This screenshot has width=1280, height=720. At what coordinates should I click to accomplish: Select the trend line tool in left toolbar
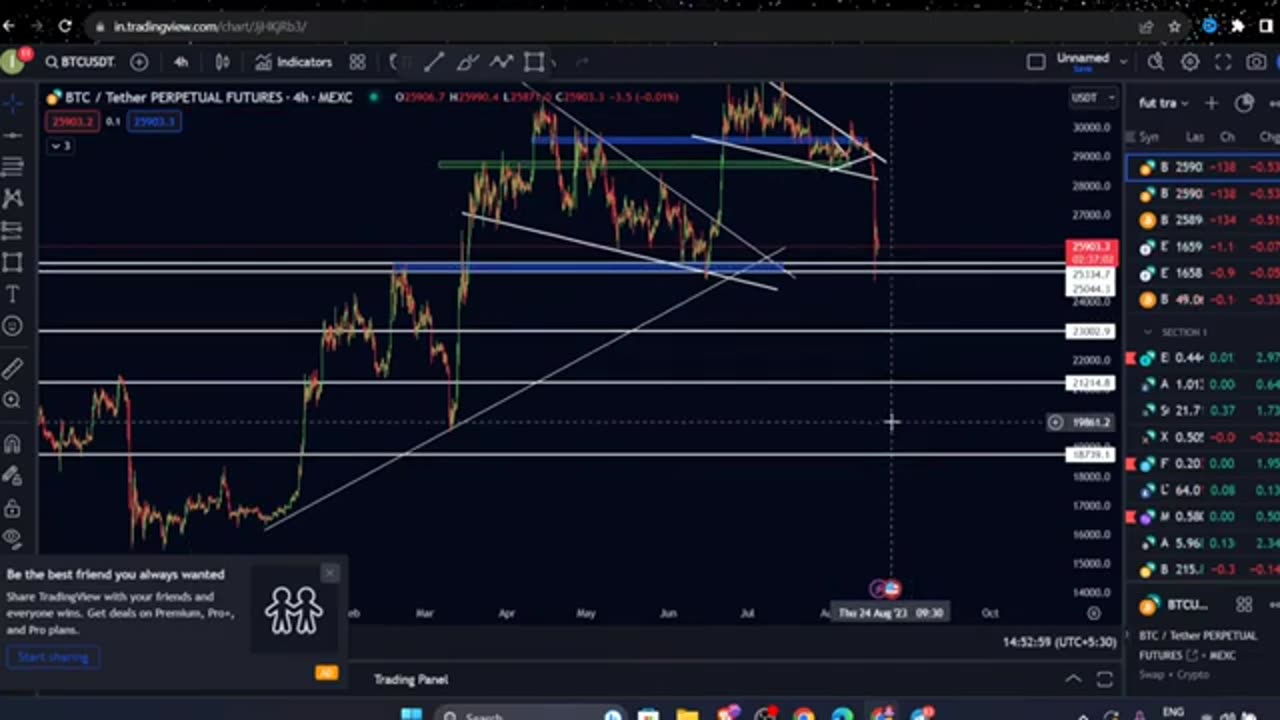pos(12,134)
